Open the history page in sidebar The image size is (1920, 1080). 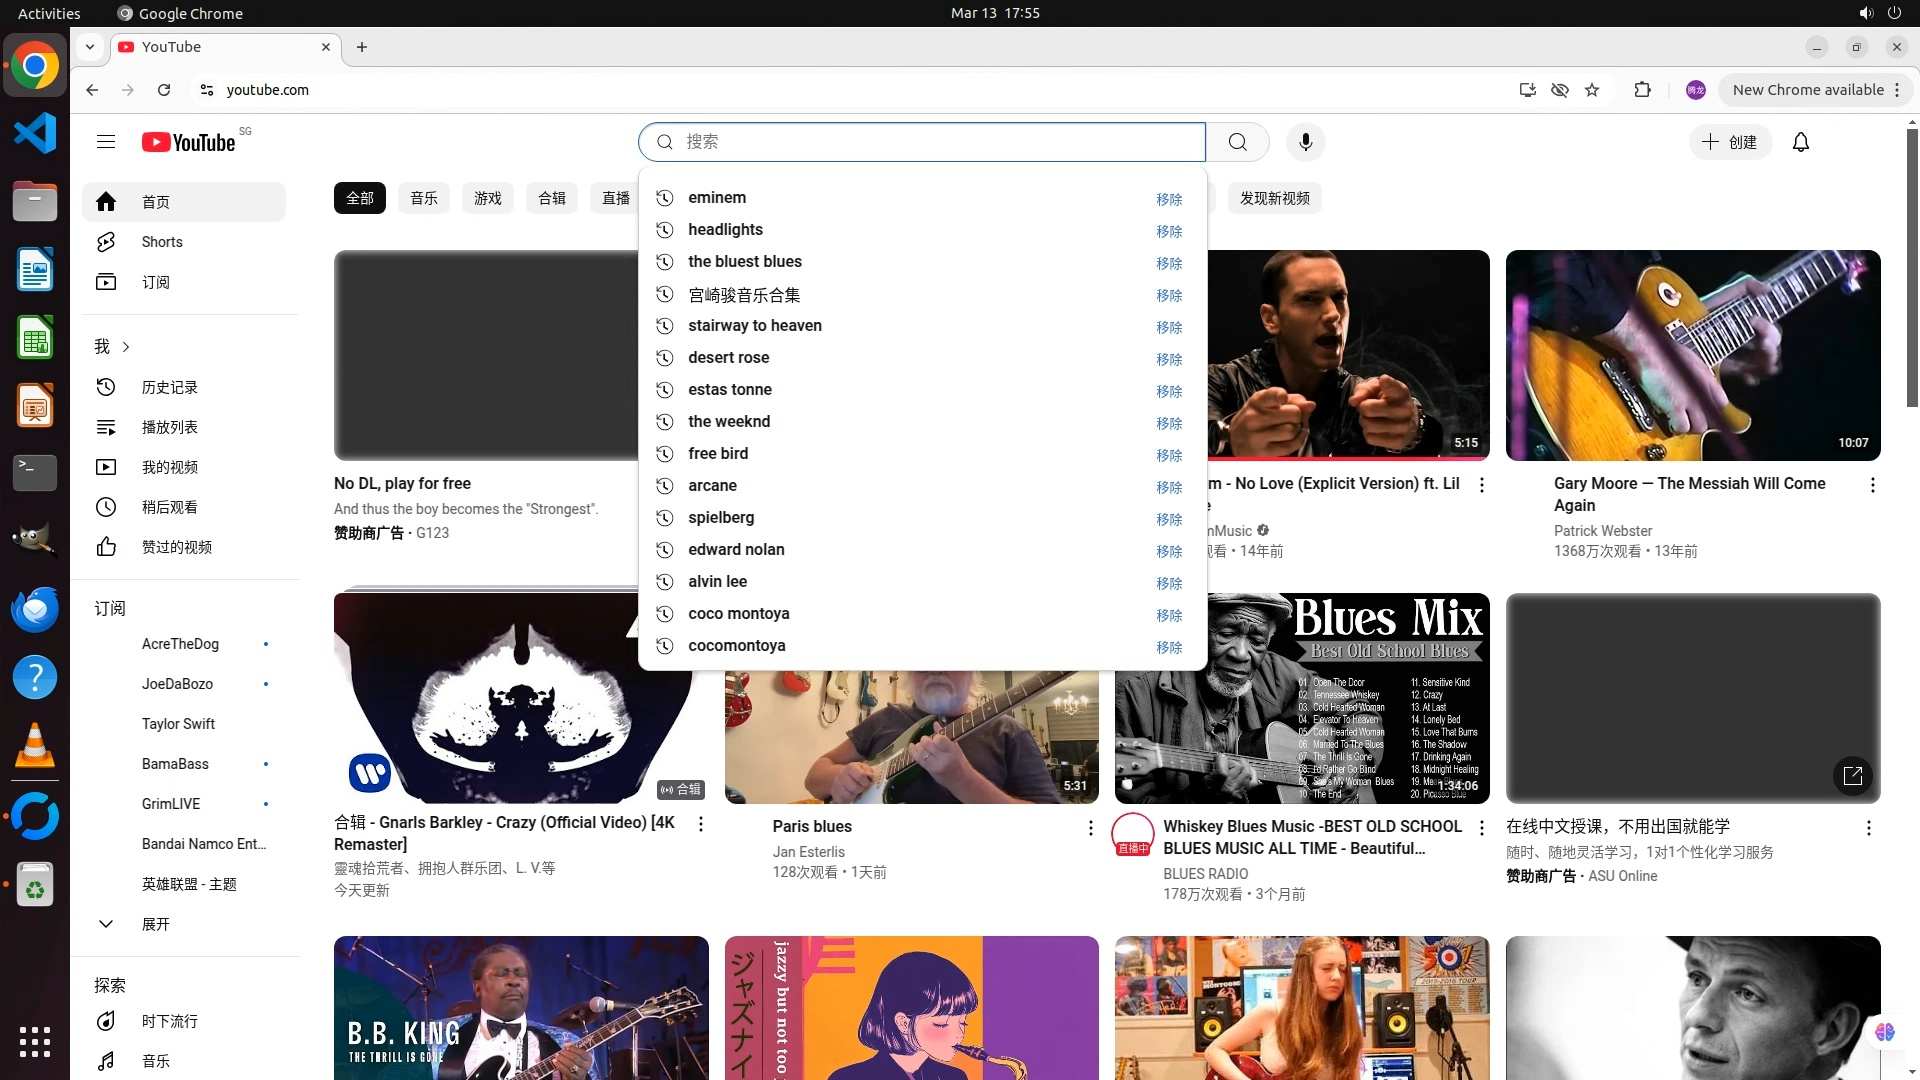coord(169,387)
